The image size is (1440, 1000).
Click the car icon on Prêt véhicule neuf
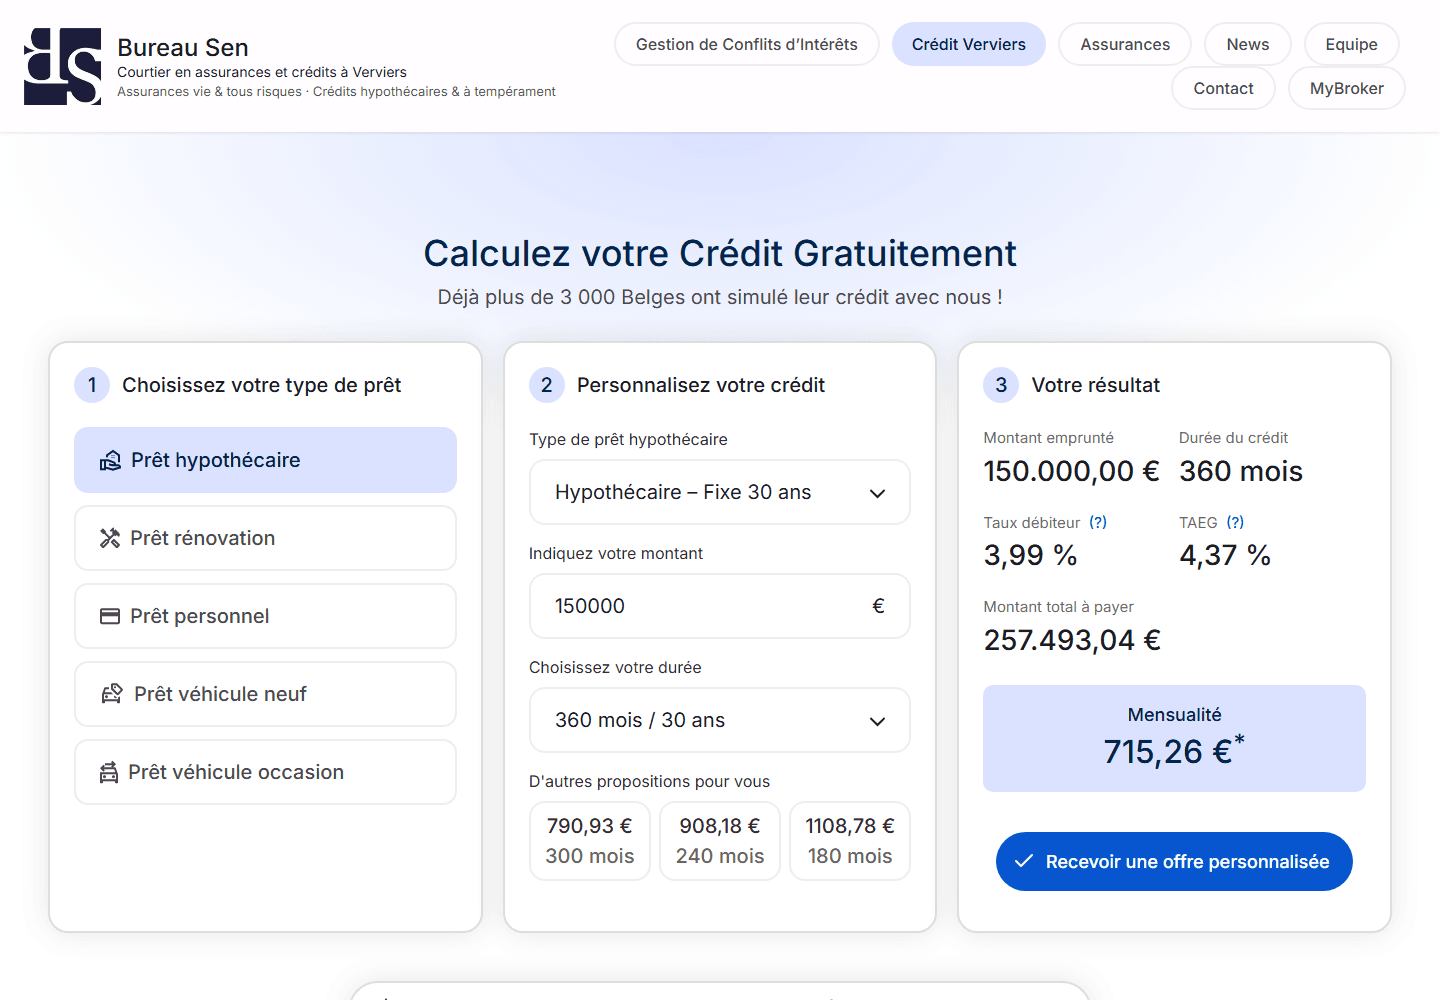coord(112,694)
